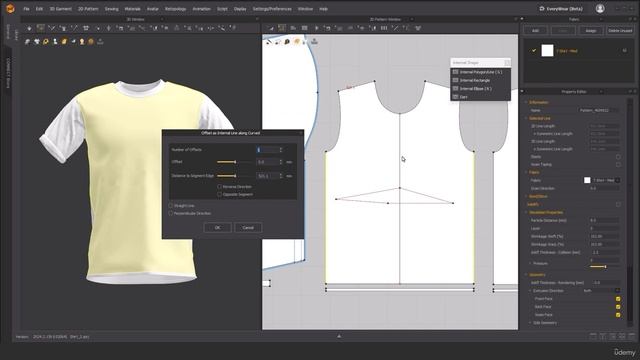Uncheck the Back Face checkbox
This screenshot has width=640, height=360.
[x=618, y=307]
